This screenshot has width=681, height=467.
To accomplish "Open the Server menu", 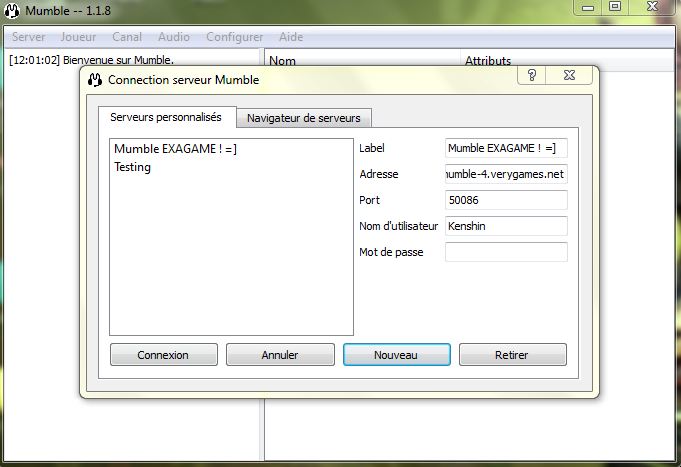I will click(x=28, y=37).
